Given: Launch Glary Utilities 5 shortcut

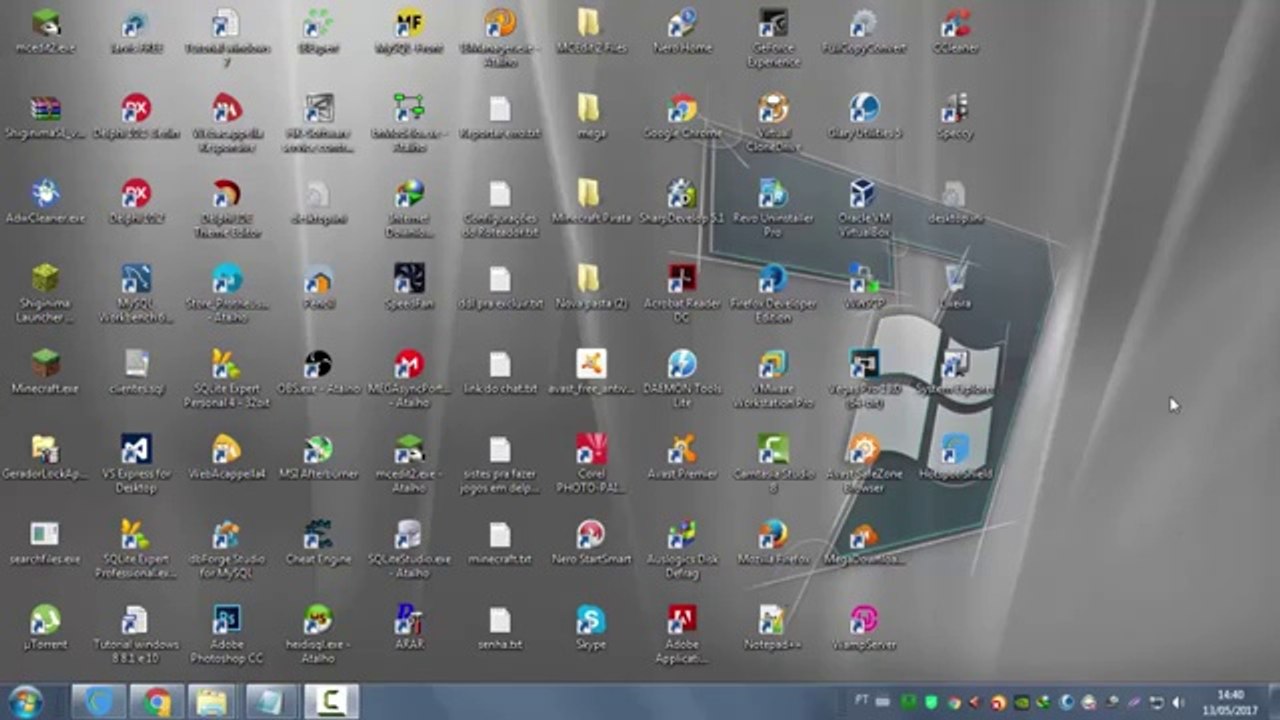Looking at the screenshot, I should tap(864, 116).
